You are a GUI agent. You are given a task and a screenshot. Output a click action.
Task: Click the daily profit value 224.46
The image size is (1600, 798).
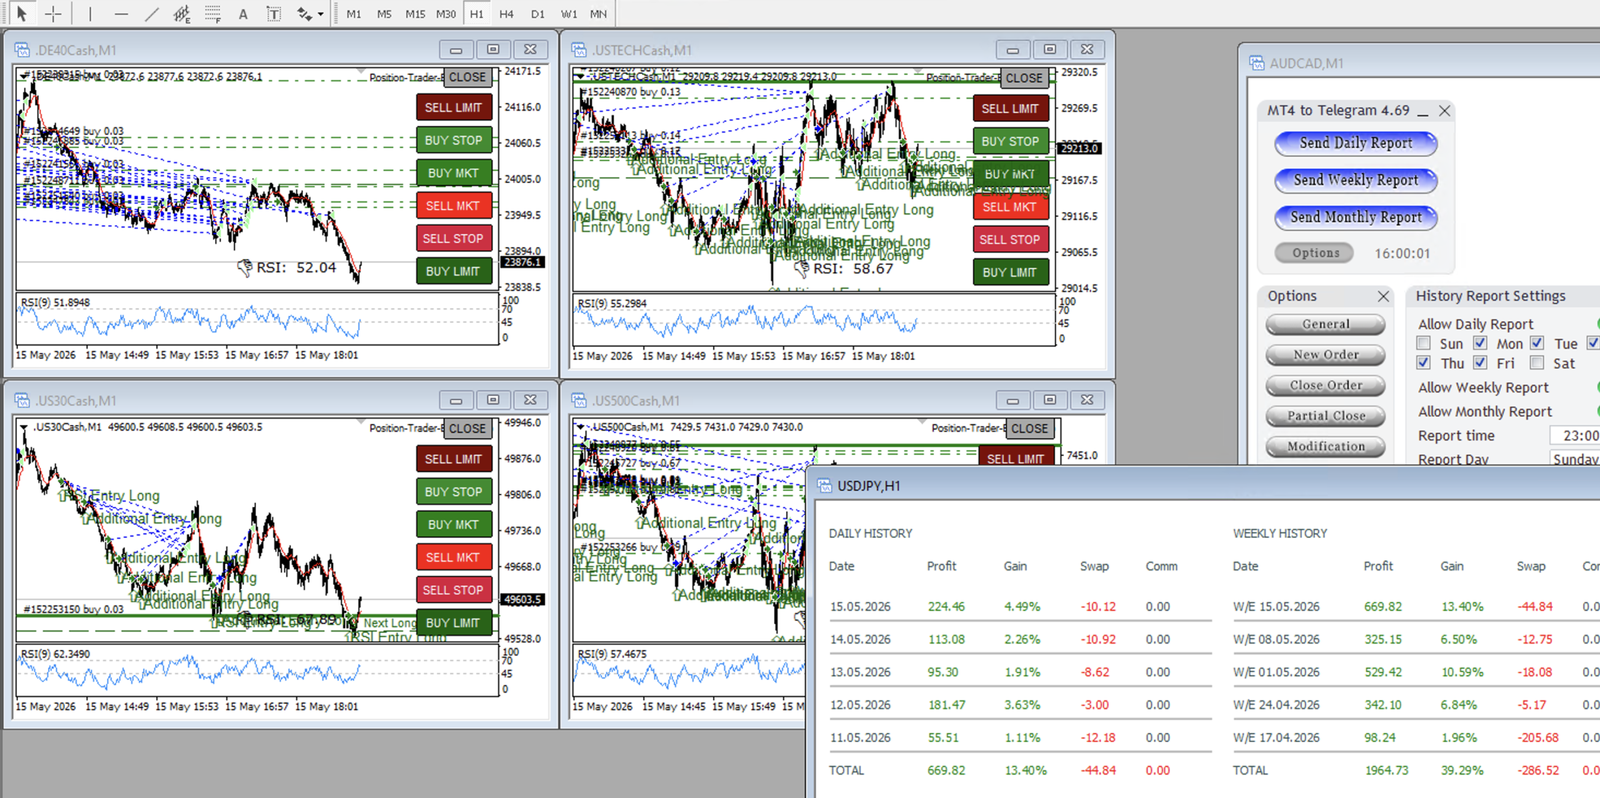click(x=946, y=606)
